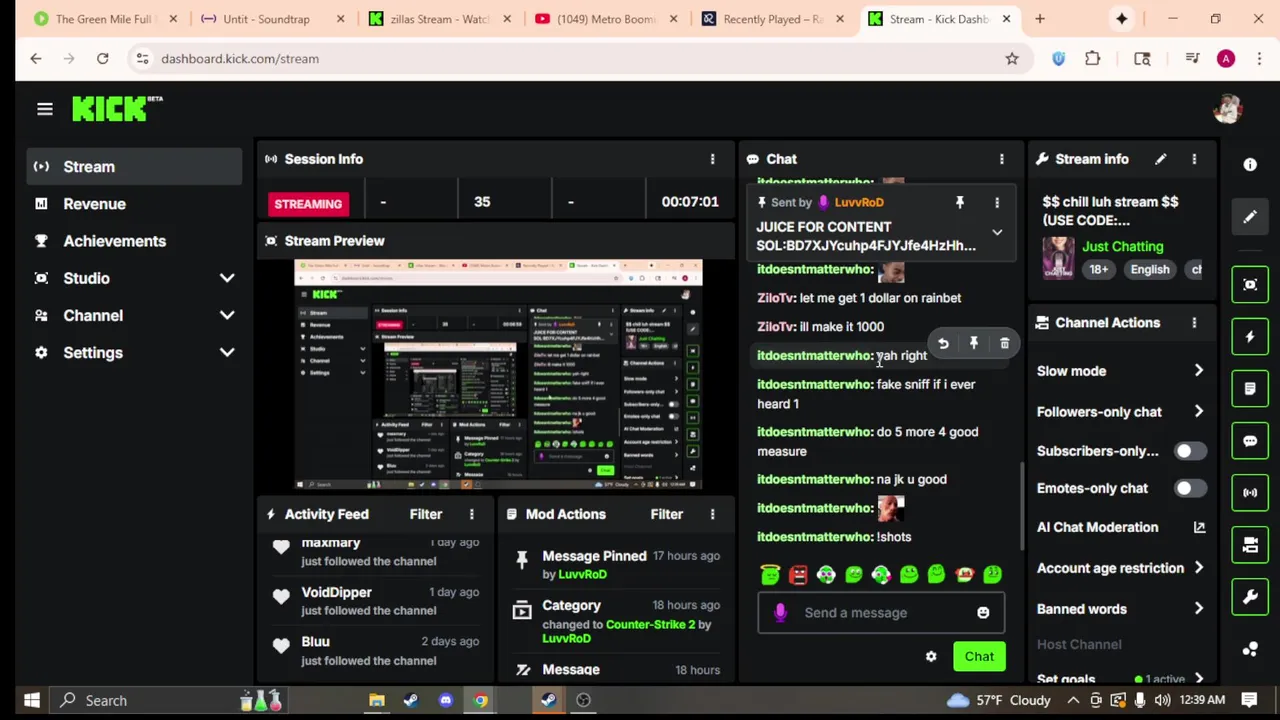Open the Stream page in sidebar
1280x720 pixels.
click(x=134, y=167)
